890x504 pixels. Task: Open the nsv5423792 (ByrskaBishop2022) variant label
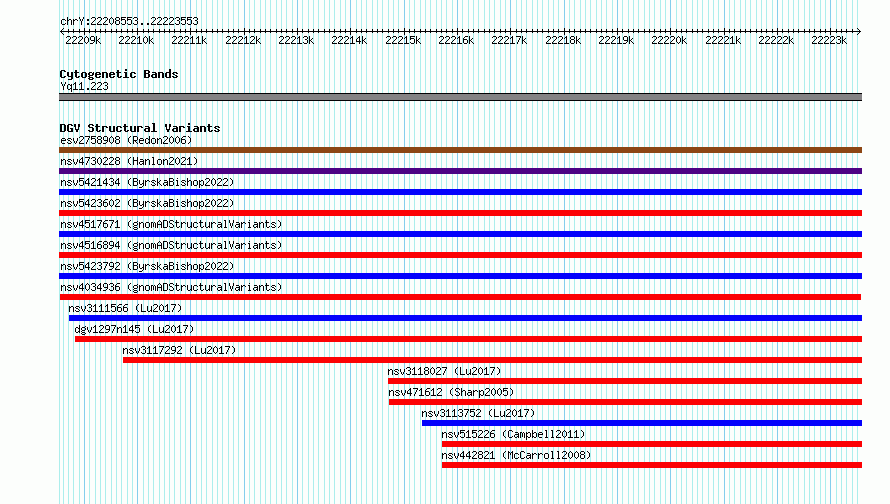point(147,266)
